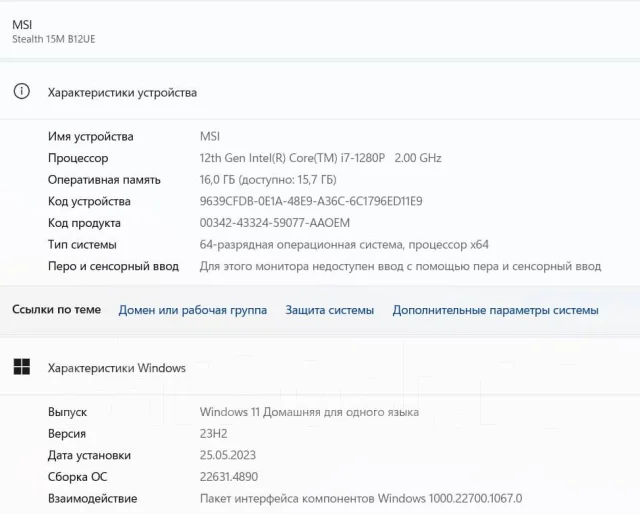The height and width of the screenshot is (514, 640).
Task: Select device ID 9639CFDB-0E1A-48E9-A36C-6C1796ED11E9
Action: (311, 201)
